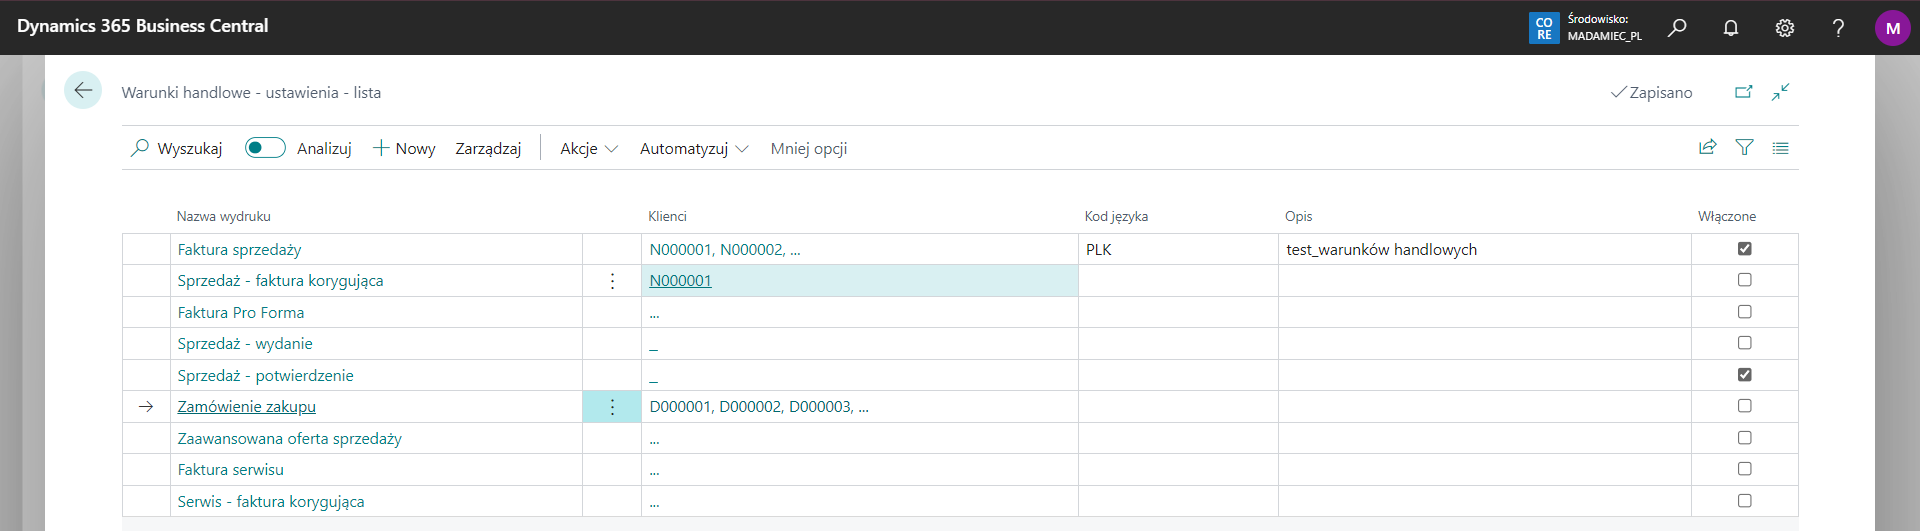The width and height of the screenshot is (1920, 531).
Task: Click the back arrow button
Action: (83, 91)
